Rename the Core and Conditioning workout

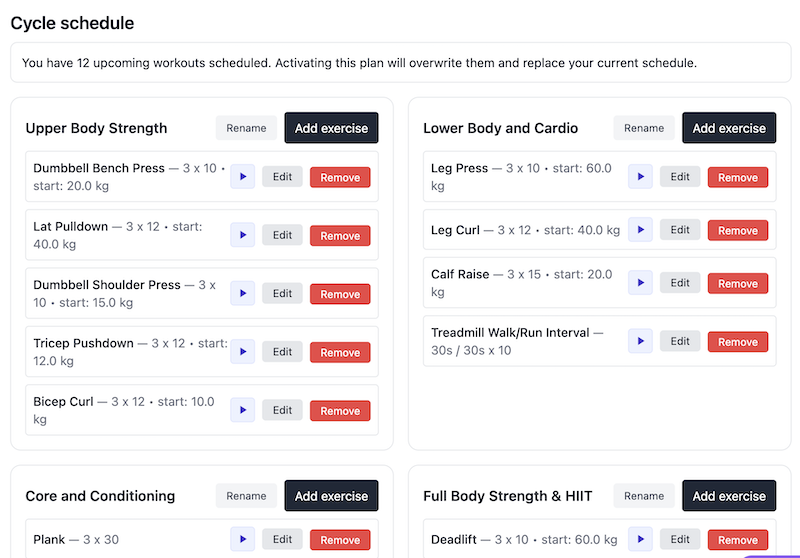tap(246, 496)
